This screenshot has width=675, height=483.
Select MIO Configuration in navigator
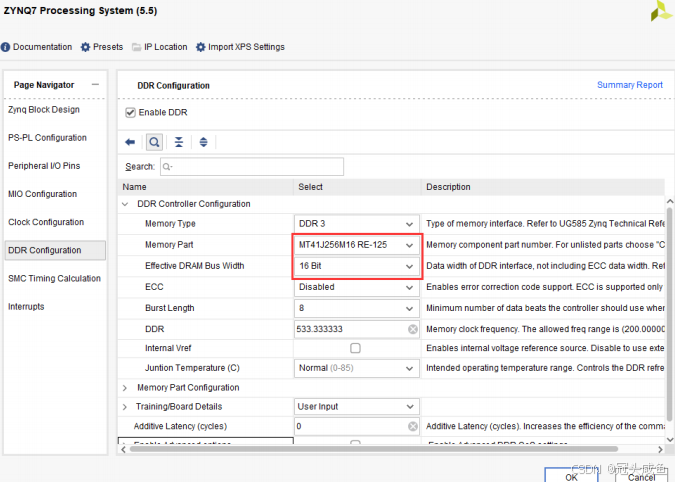[42, 194]
